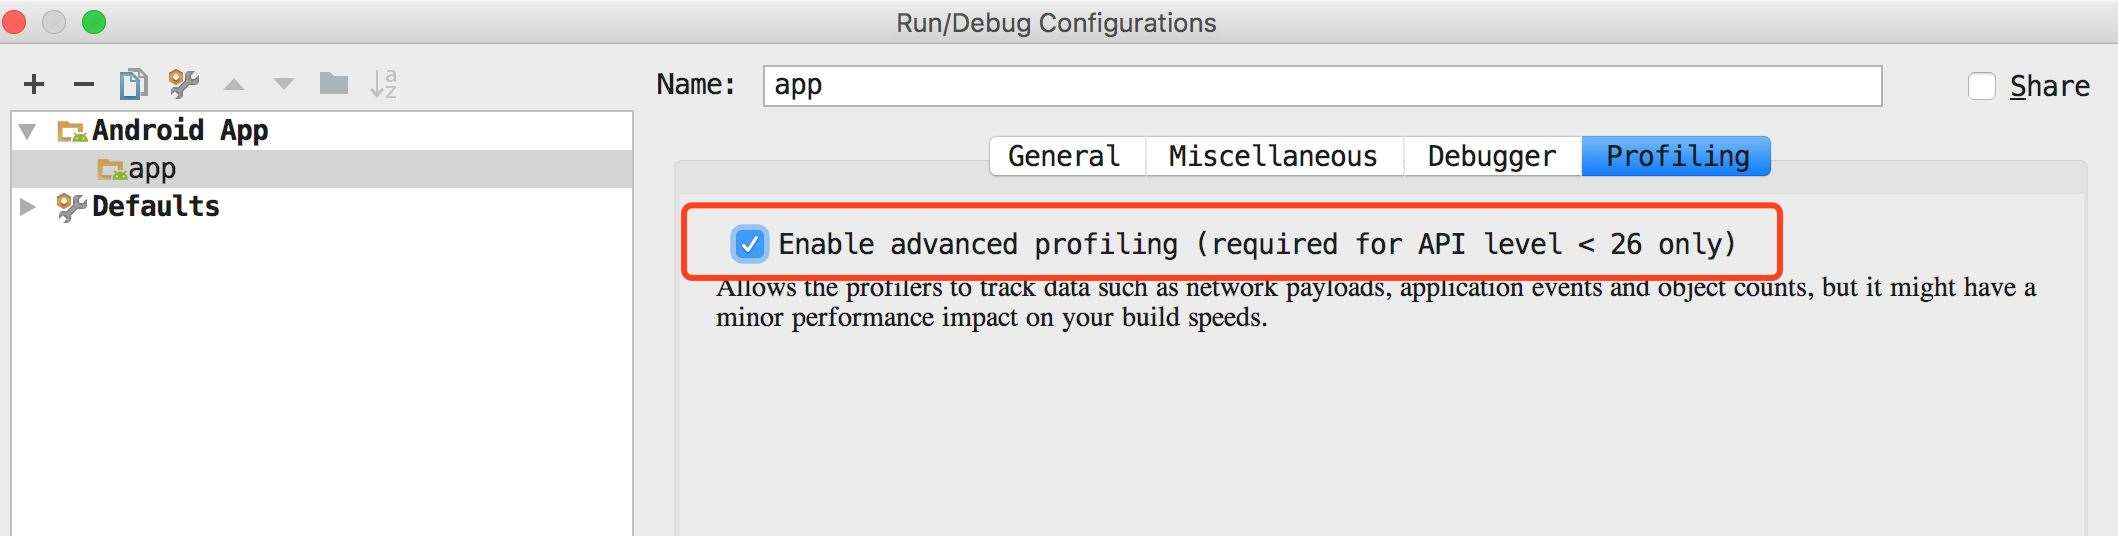Disable the advanced profiling checkbox
Screen dimensions: 2118x536
coord(749,243)
